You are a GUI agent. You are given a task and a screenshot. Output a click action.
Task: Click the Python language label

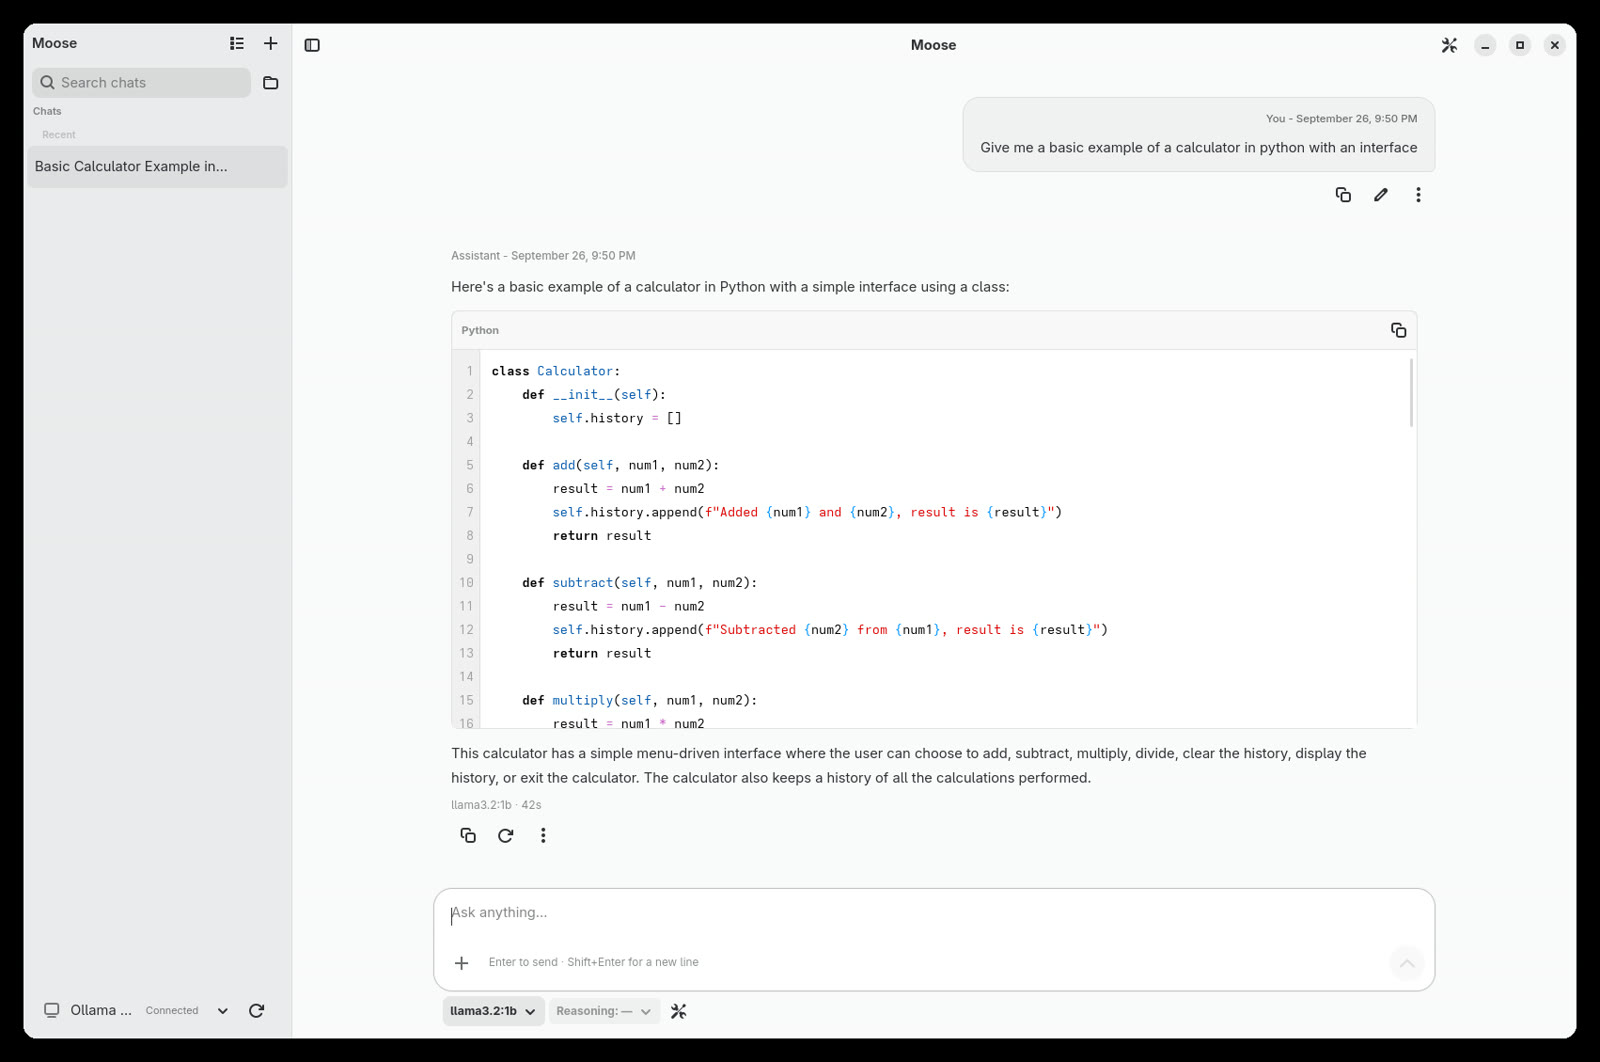(480, 330)
